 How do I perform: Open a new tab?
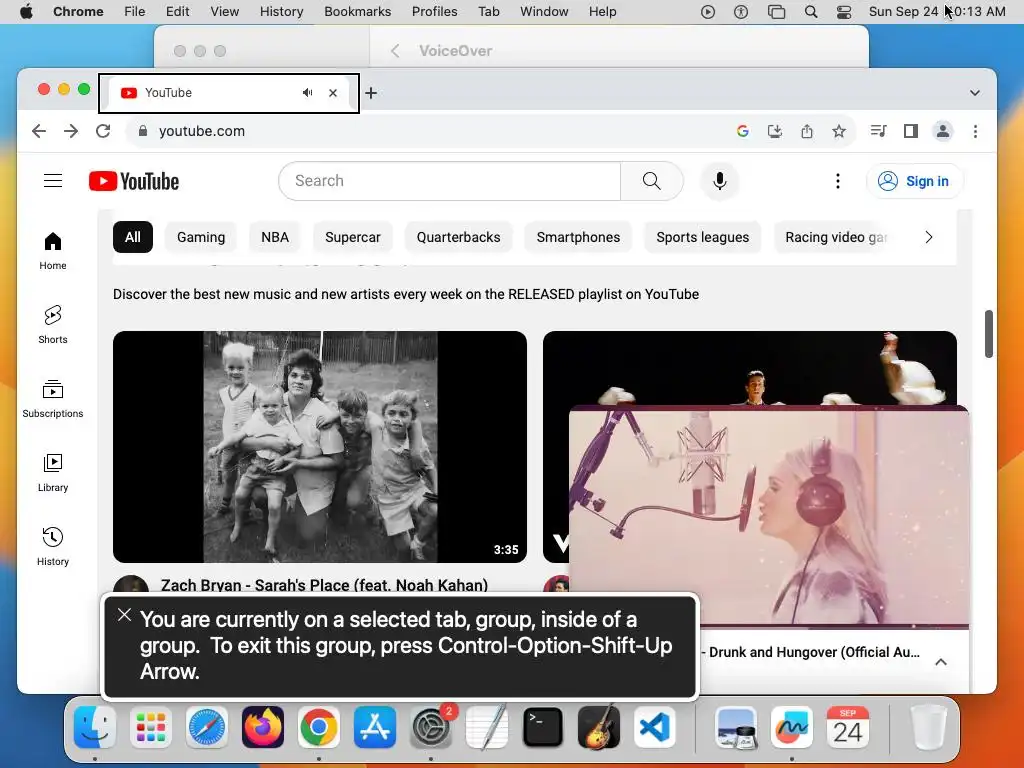point(371,93)
